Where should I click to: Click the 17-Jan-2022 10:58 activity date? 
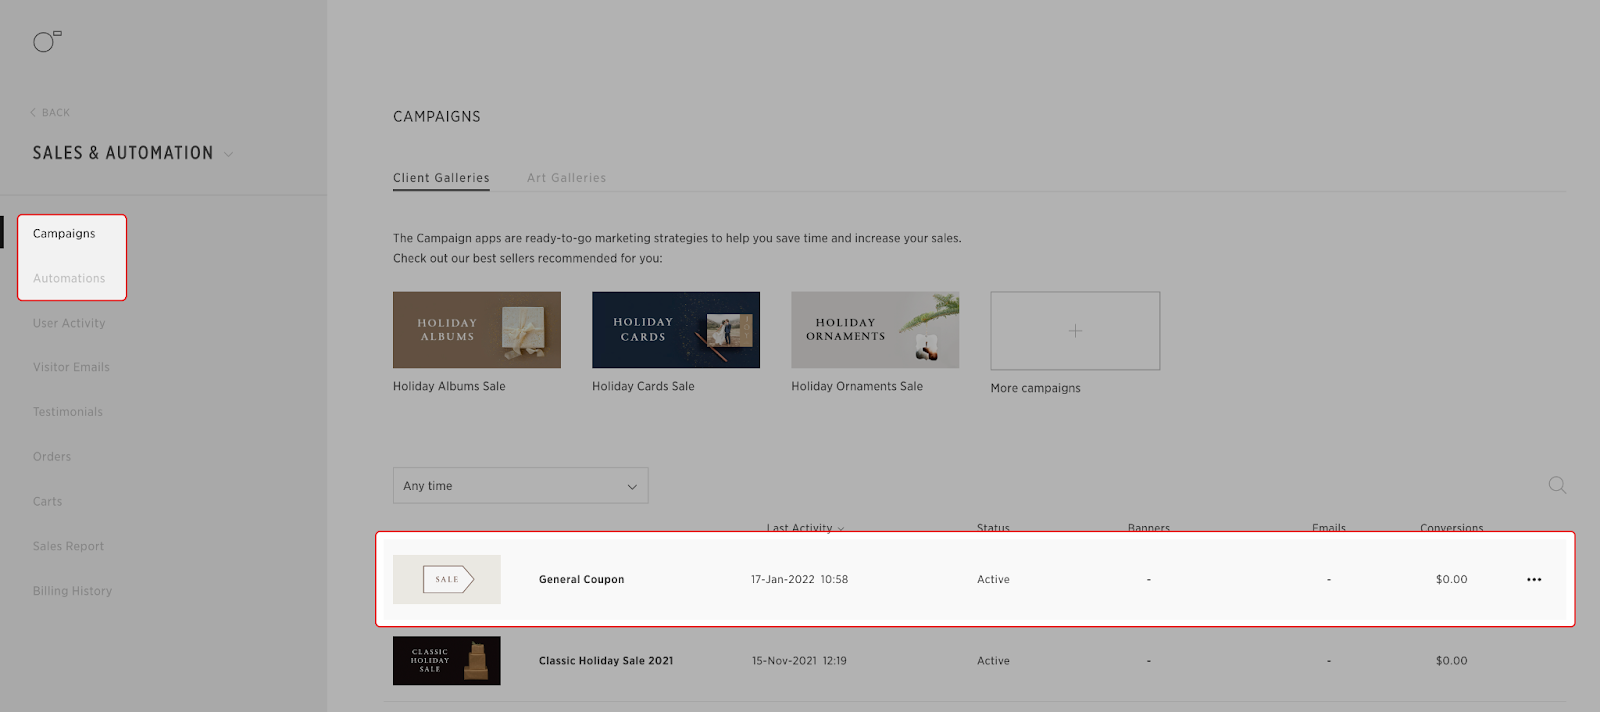[799, 579]
